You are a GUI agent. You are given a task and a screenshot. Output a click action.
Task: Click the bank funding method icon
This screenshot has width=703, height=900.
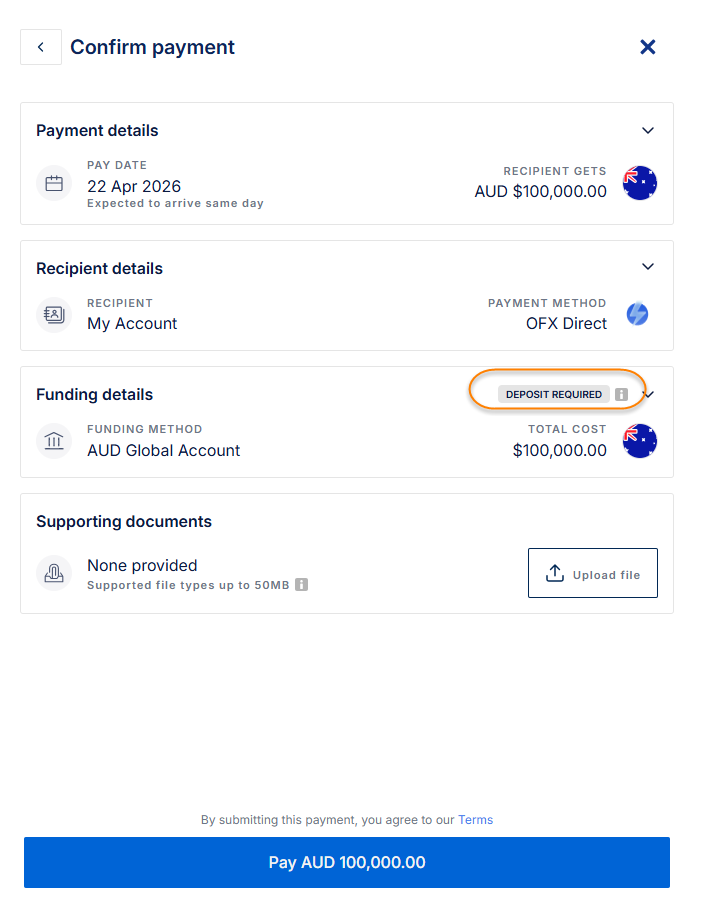tap(54, 441)
